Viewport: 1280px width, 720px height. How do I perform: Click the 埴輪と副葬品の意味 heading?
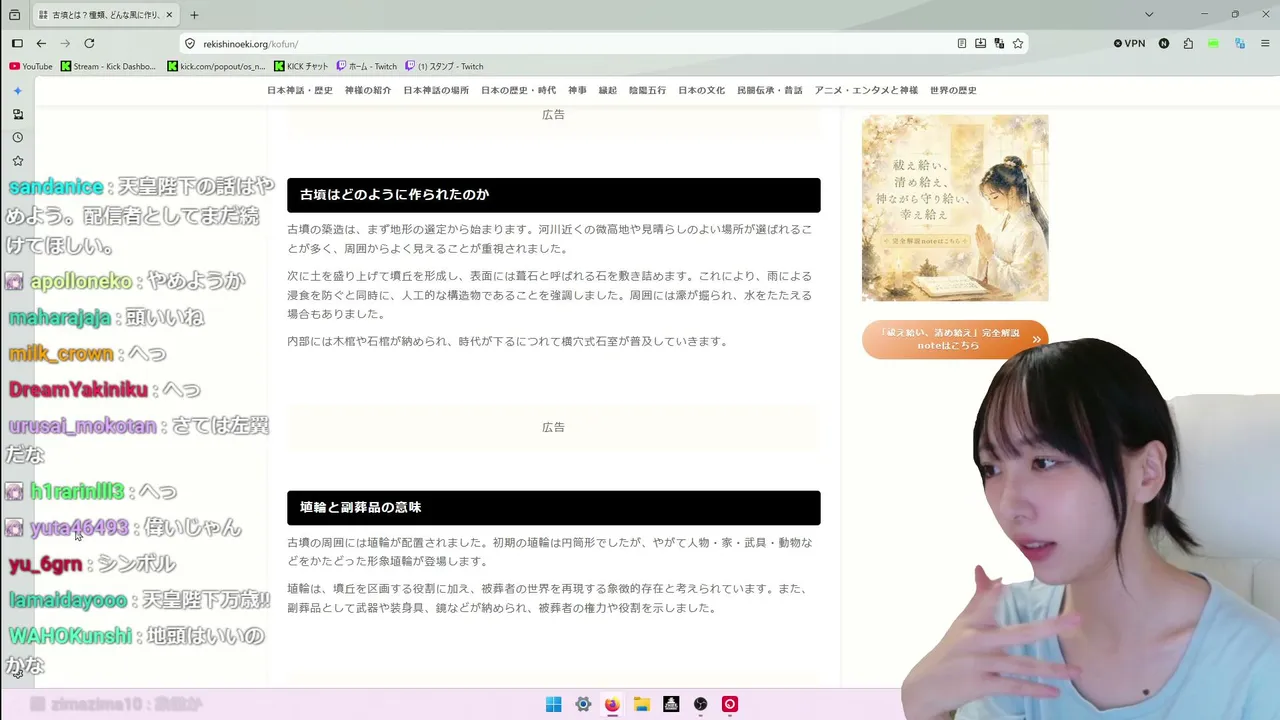coord(553,508)
